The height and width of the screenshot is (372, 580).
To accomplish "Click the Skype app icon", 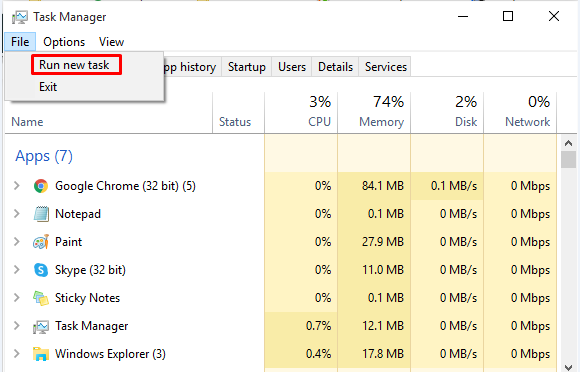I will point(41,270).
